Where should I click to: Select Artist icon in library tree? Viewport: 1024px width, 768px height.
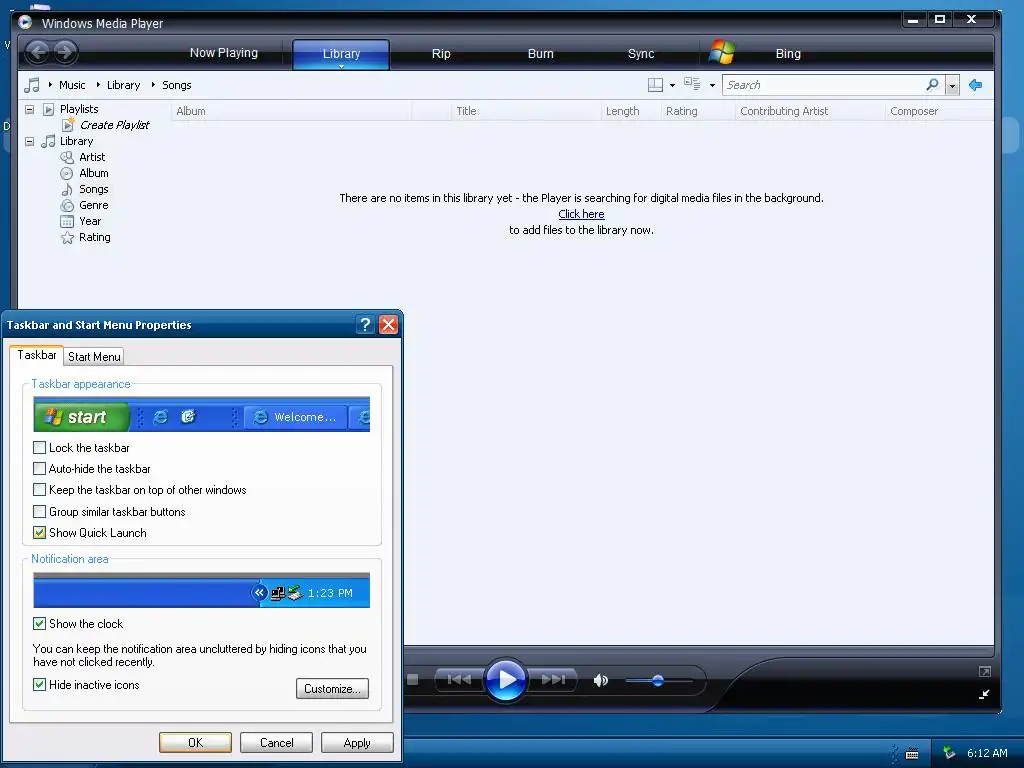(67, 157)
